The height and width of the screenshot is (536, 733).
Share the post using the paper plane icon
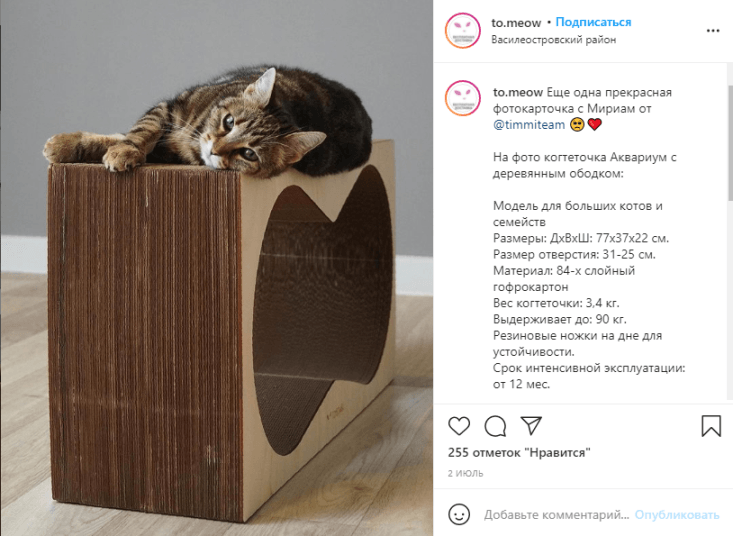tap(531, 425)
